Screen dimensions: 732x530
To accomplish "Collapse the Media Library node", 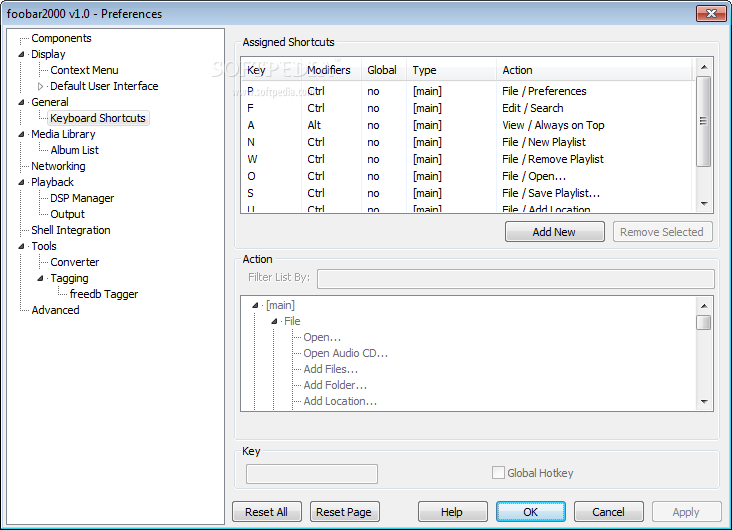I will [x=21, y=134].
